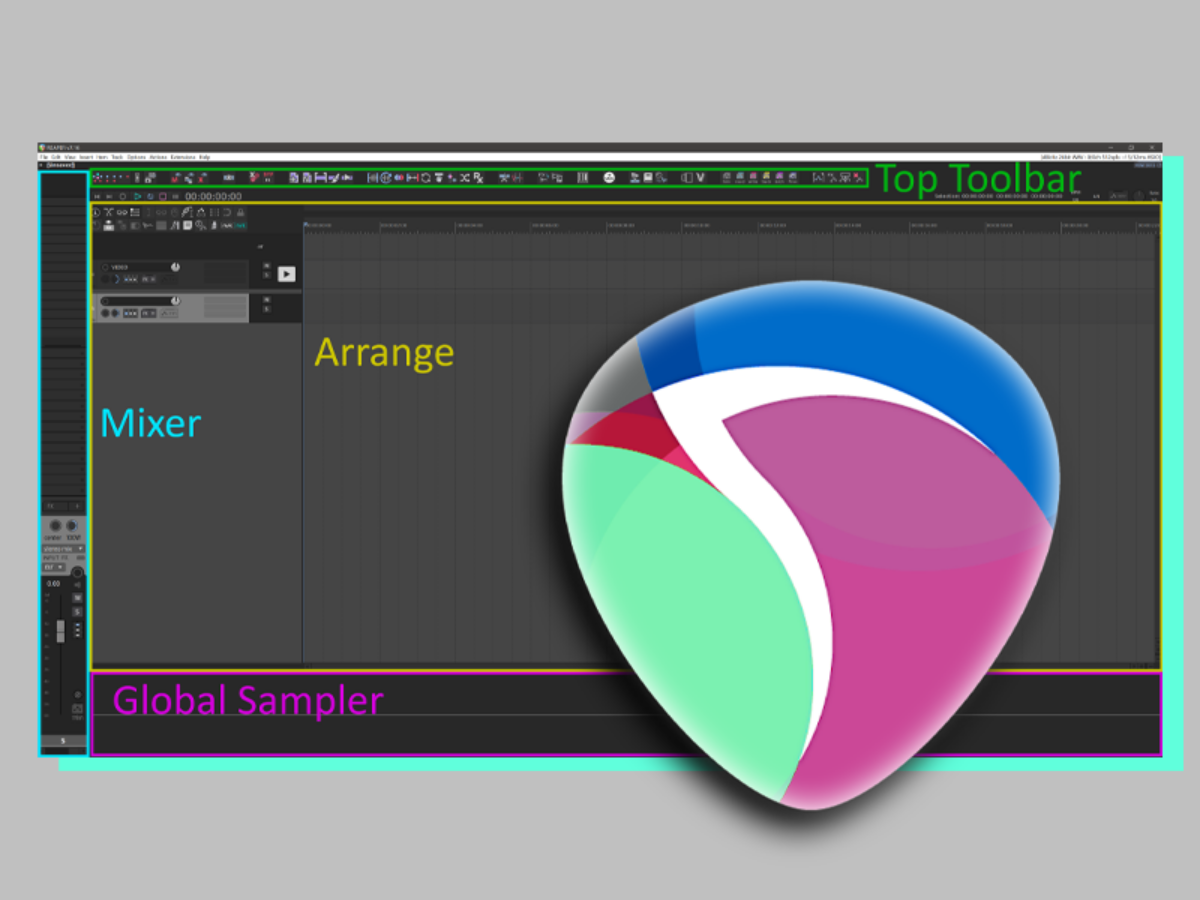1200x900 pixels.
Task: Open the Insert menu
Action: pyautogui.click(x=86, y=157)
